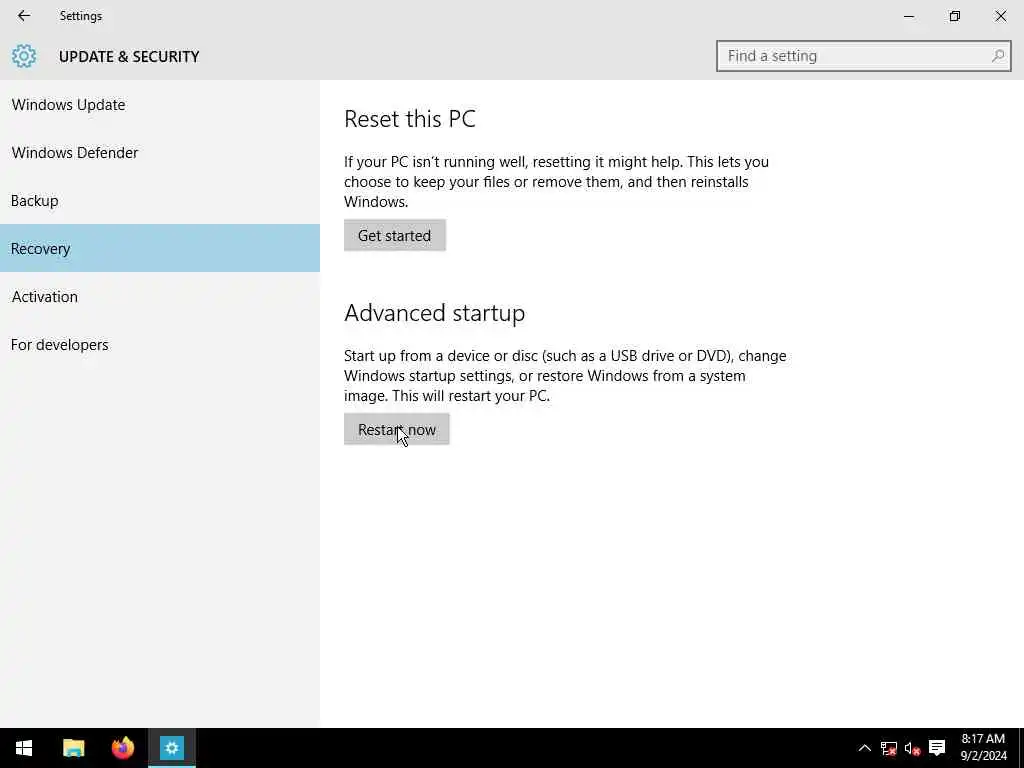Minimize the Settings window
The width and height of the screenshot is (1024, 768).
(x=908, y=16)
